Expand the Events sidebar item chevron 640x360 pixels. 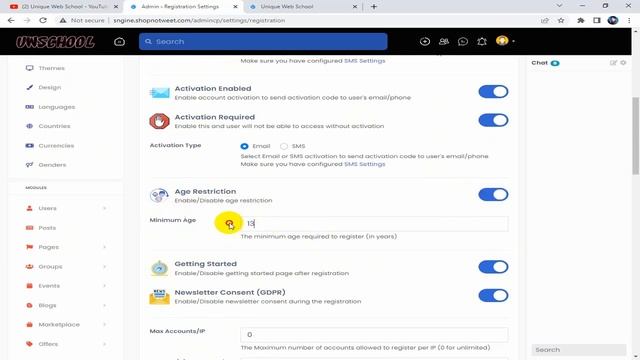coord(104,286)
